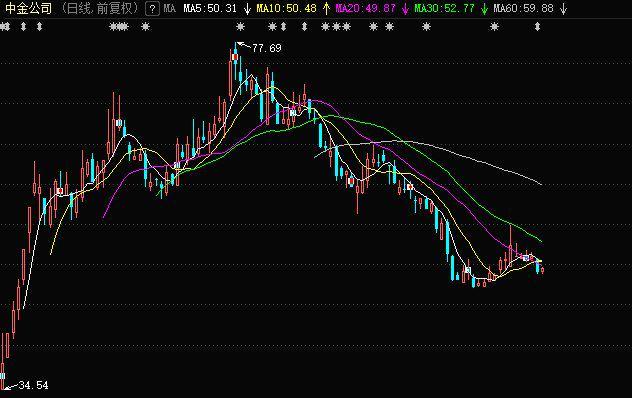Click the star marker directly above the 77.69 peak

240,27
